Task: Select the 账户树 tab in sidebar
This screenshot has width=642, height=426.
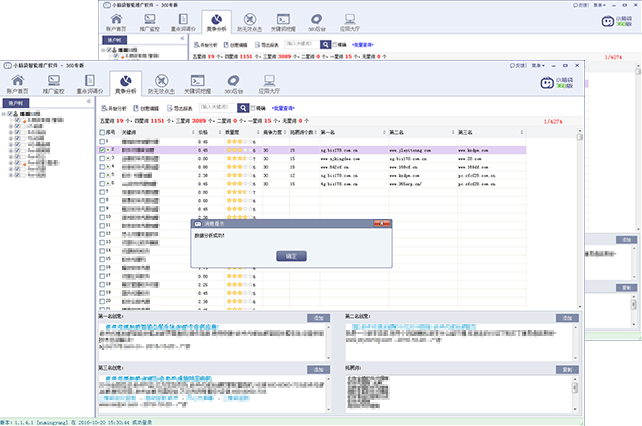Action: [17, 102]
